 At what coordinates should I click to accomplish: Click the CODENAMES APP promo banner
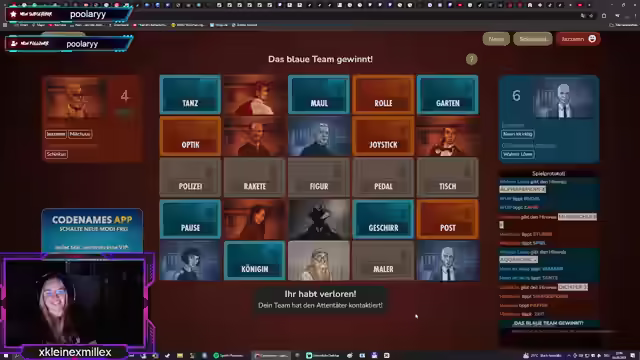click(x=92, y=231)
